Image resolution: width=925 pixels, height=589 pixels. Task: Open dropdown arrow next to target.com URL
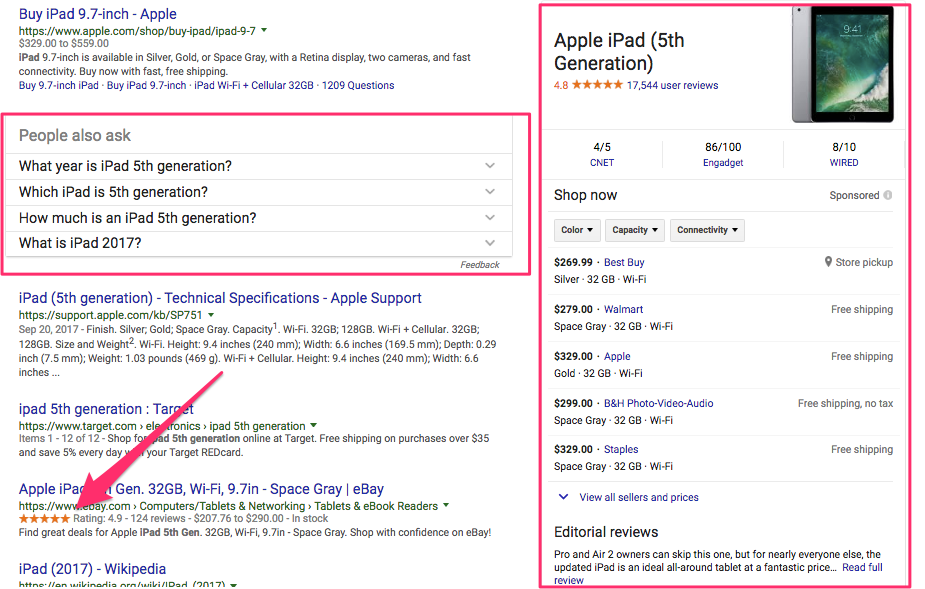[x=314, y=426]
